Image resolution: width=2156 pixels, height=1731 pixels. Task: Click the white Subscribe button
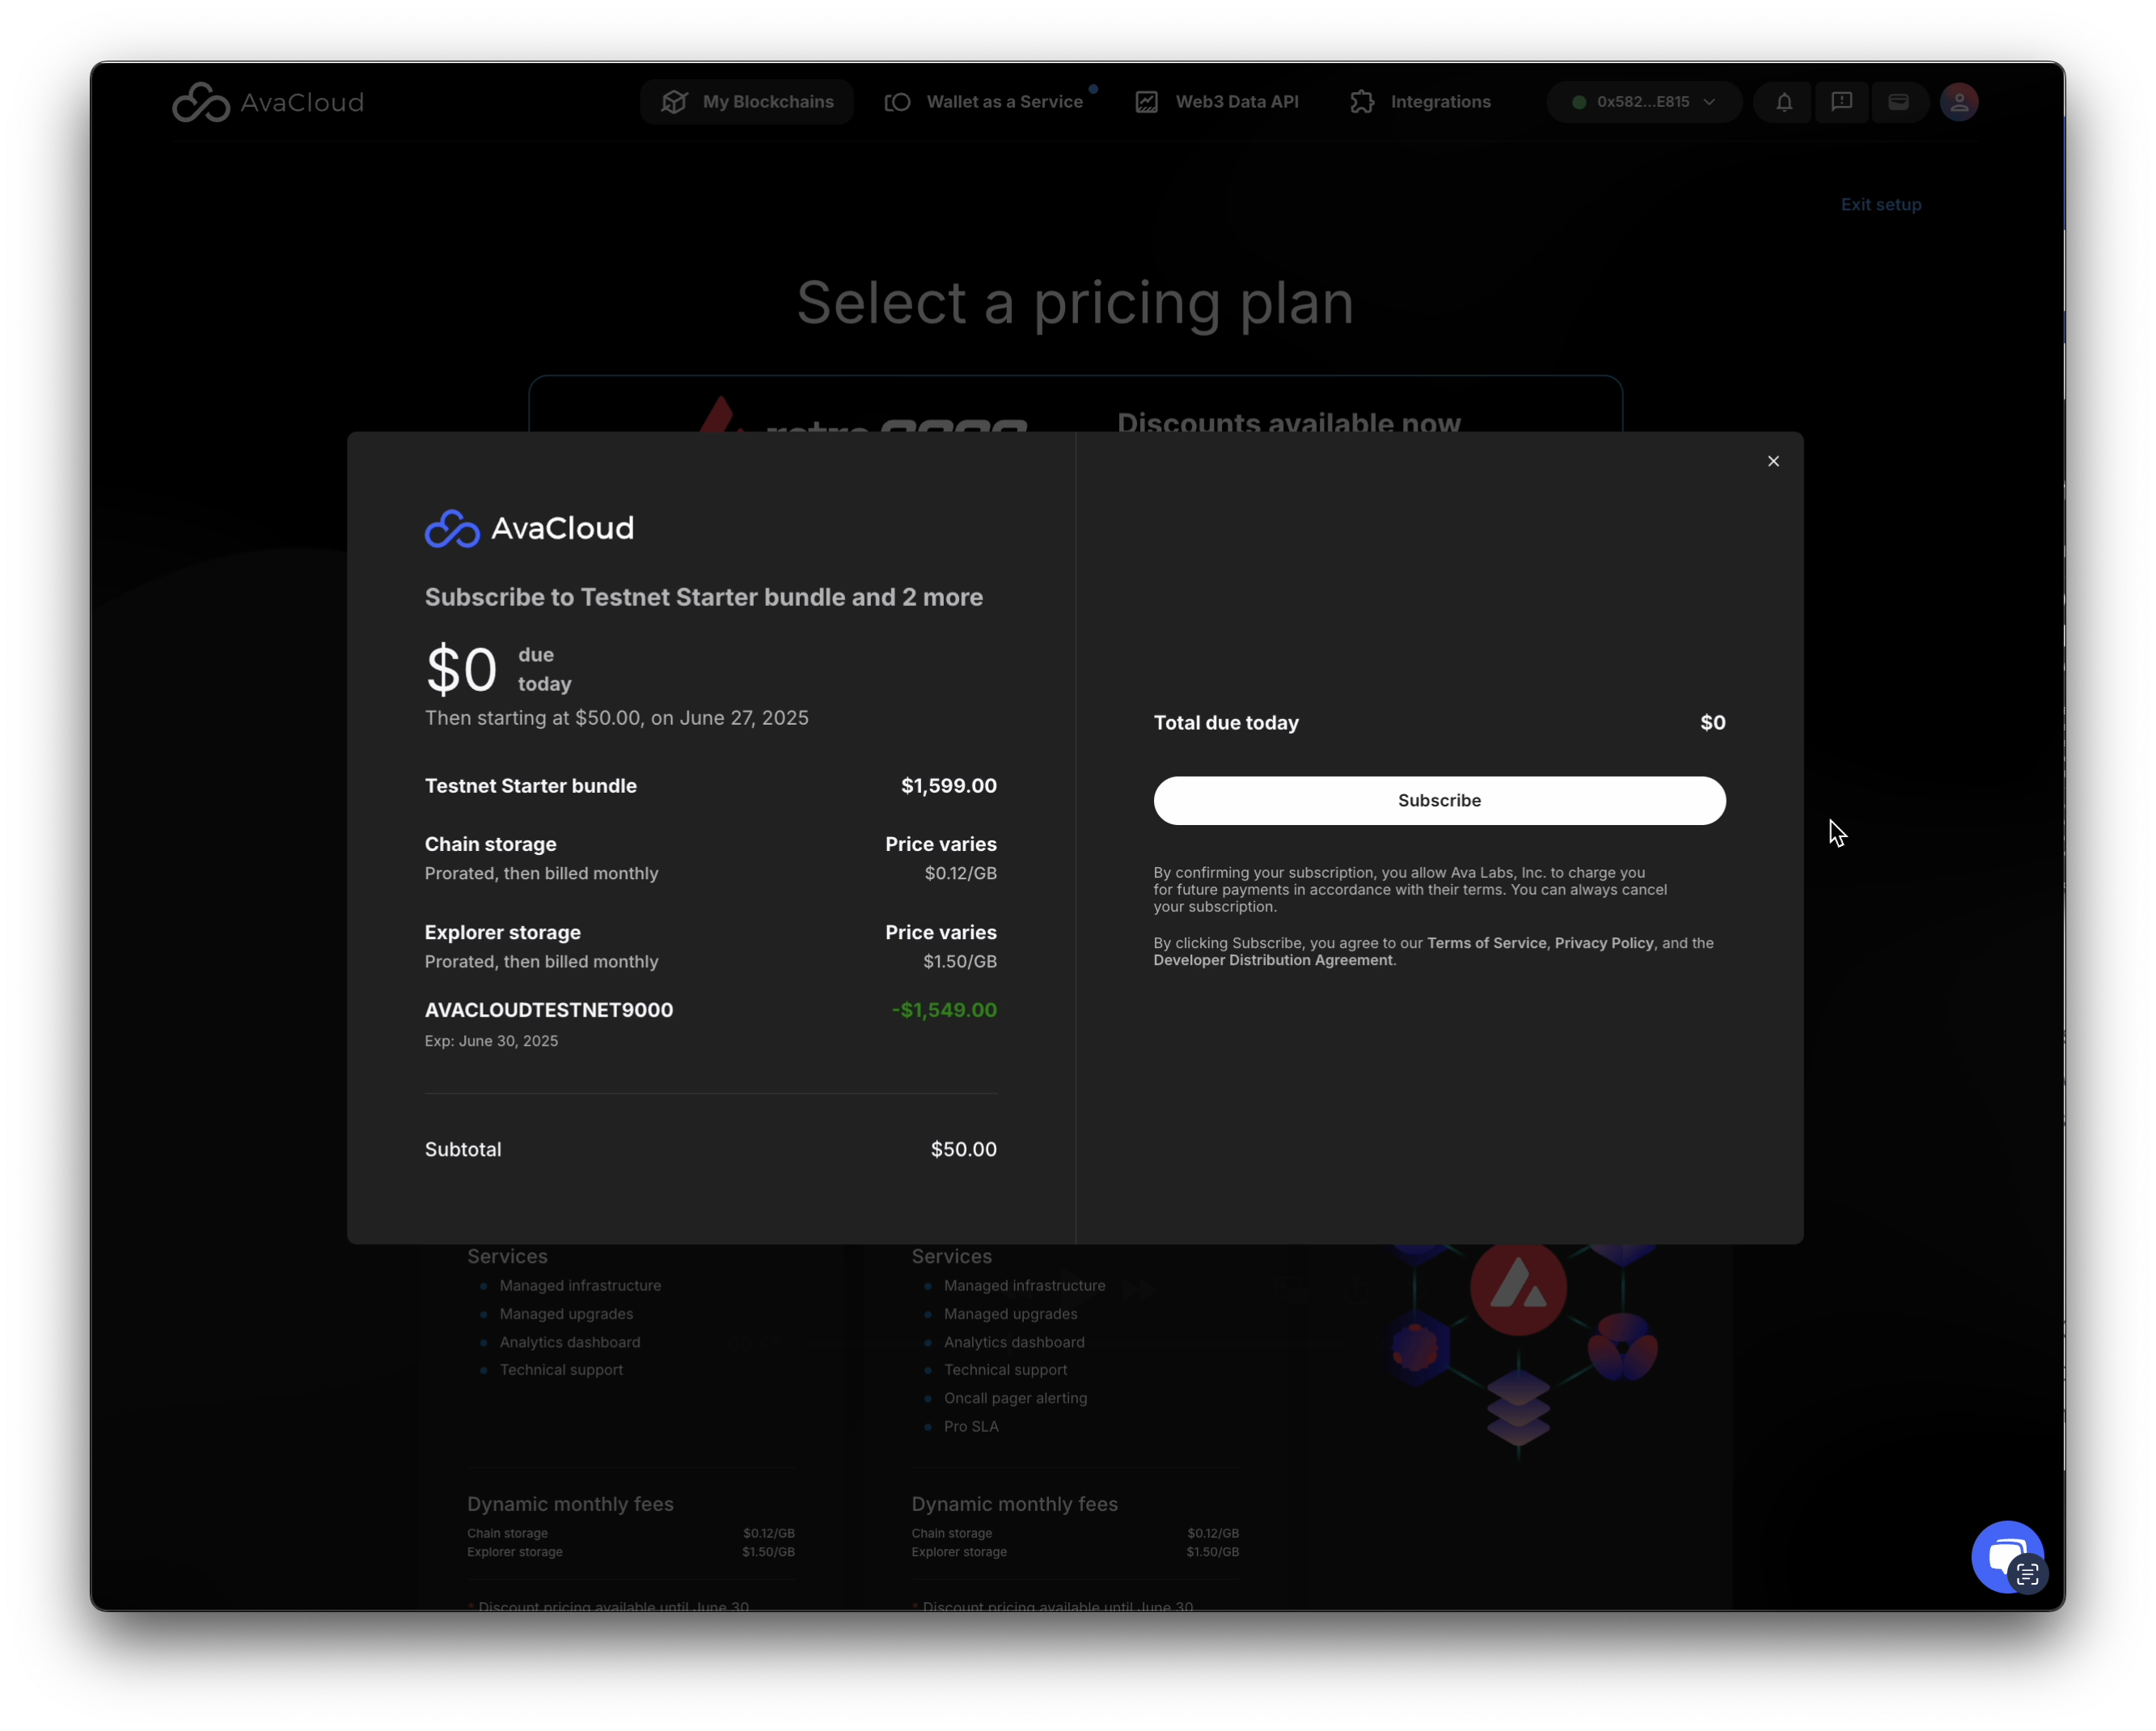[x=1439, y=800]
